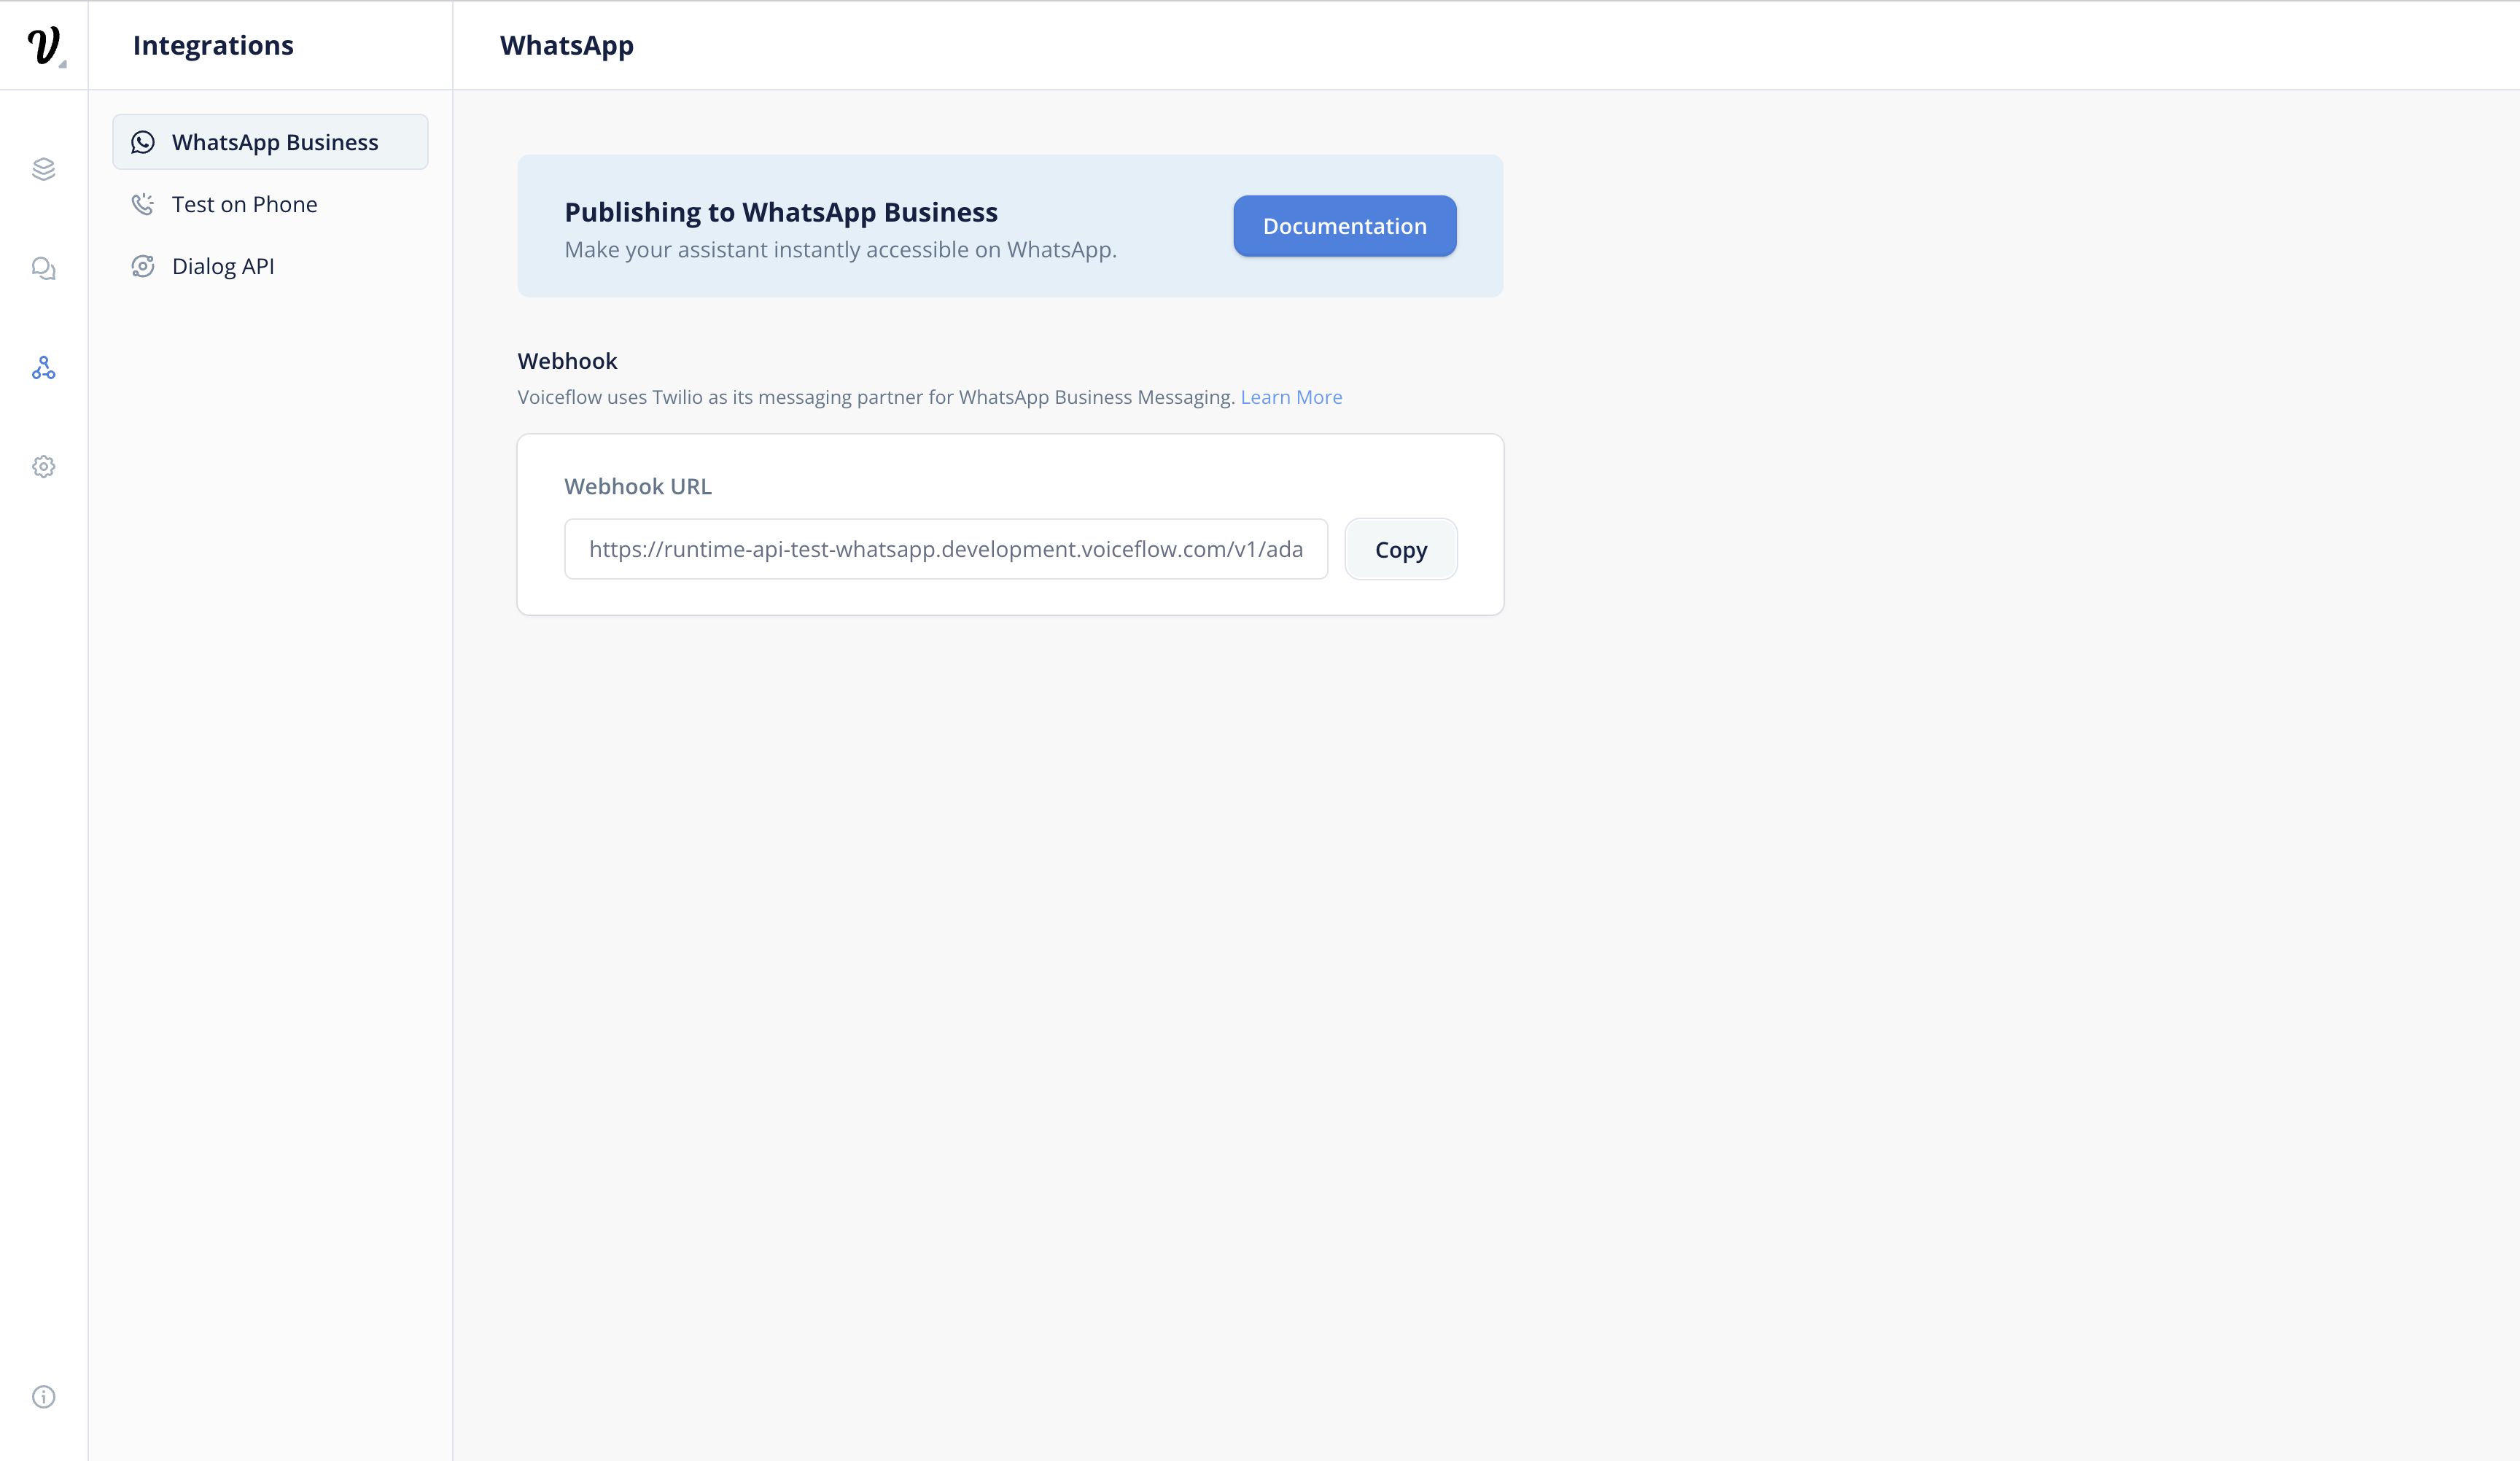This screenshot has width=2520, height=1461.
Task: Click the info circle icon at bottom
Action: point(43,1396)
